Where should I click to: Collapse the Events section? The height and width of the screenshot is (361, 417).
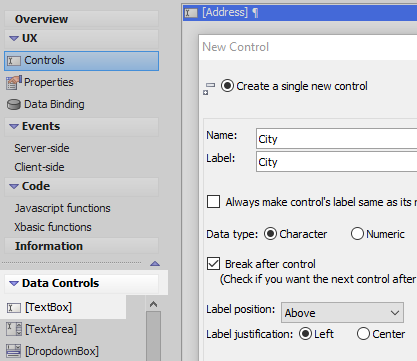(x=14, y=127)
